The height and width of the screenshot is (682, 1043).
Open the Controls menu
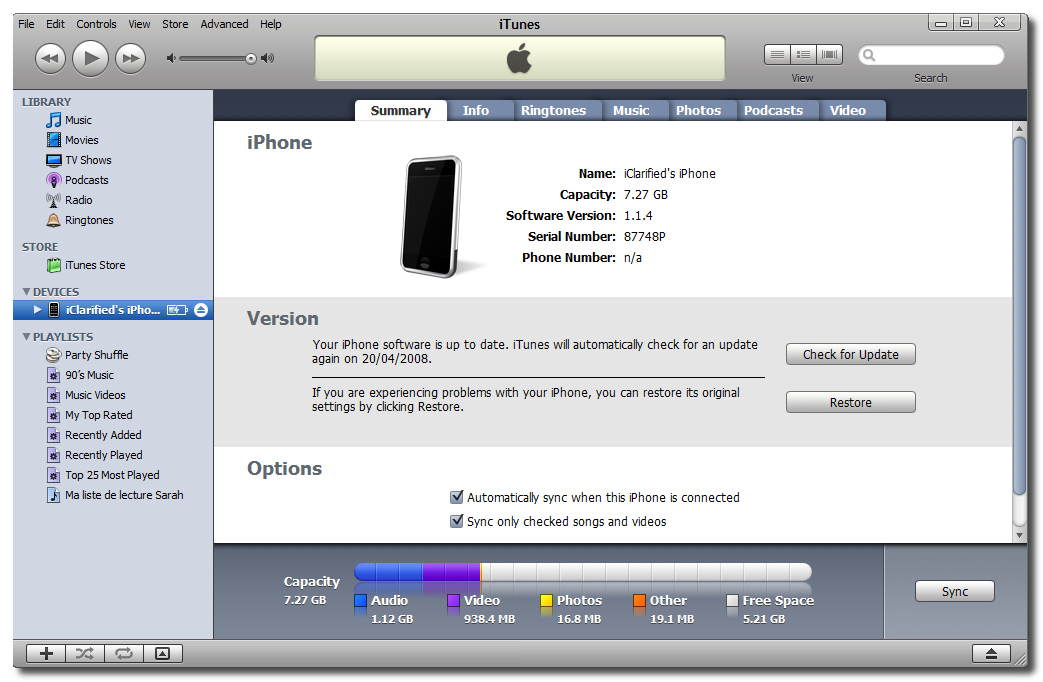(x=96, y=24)
